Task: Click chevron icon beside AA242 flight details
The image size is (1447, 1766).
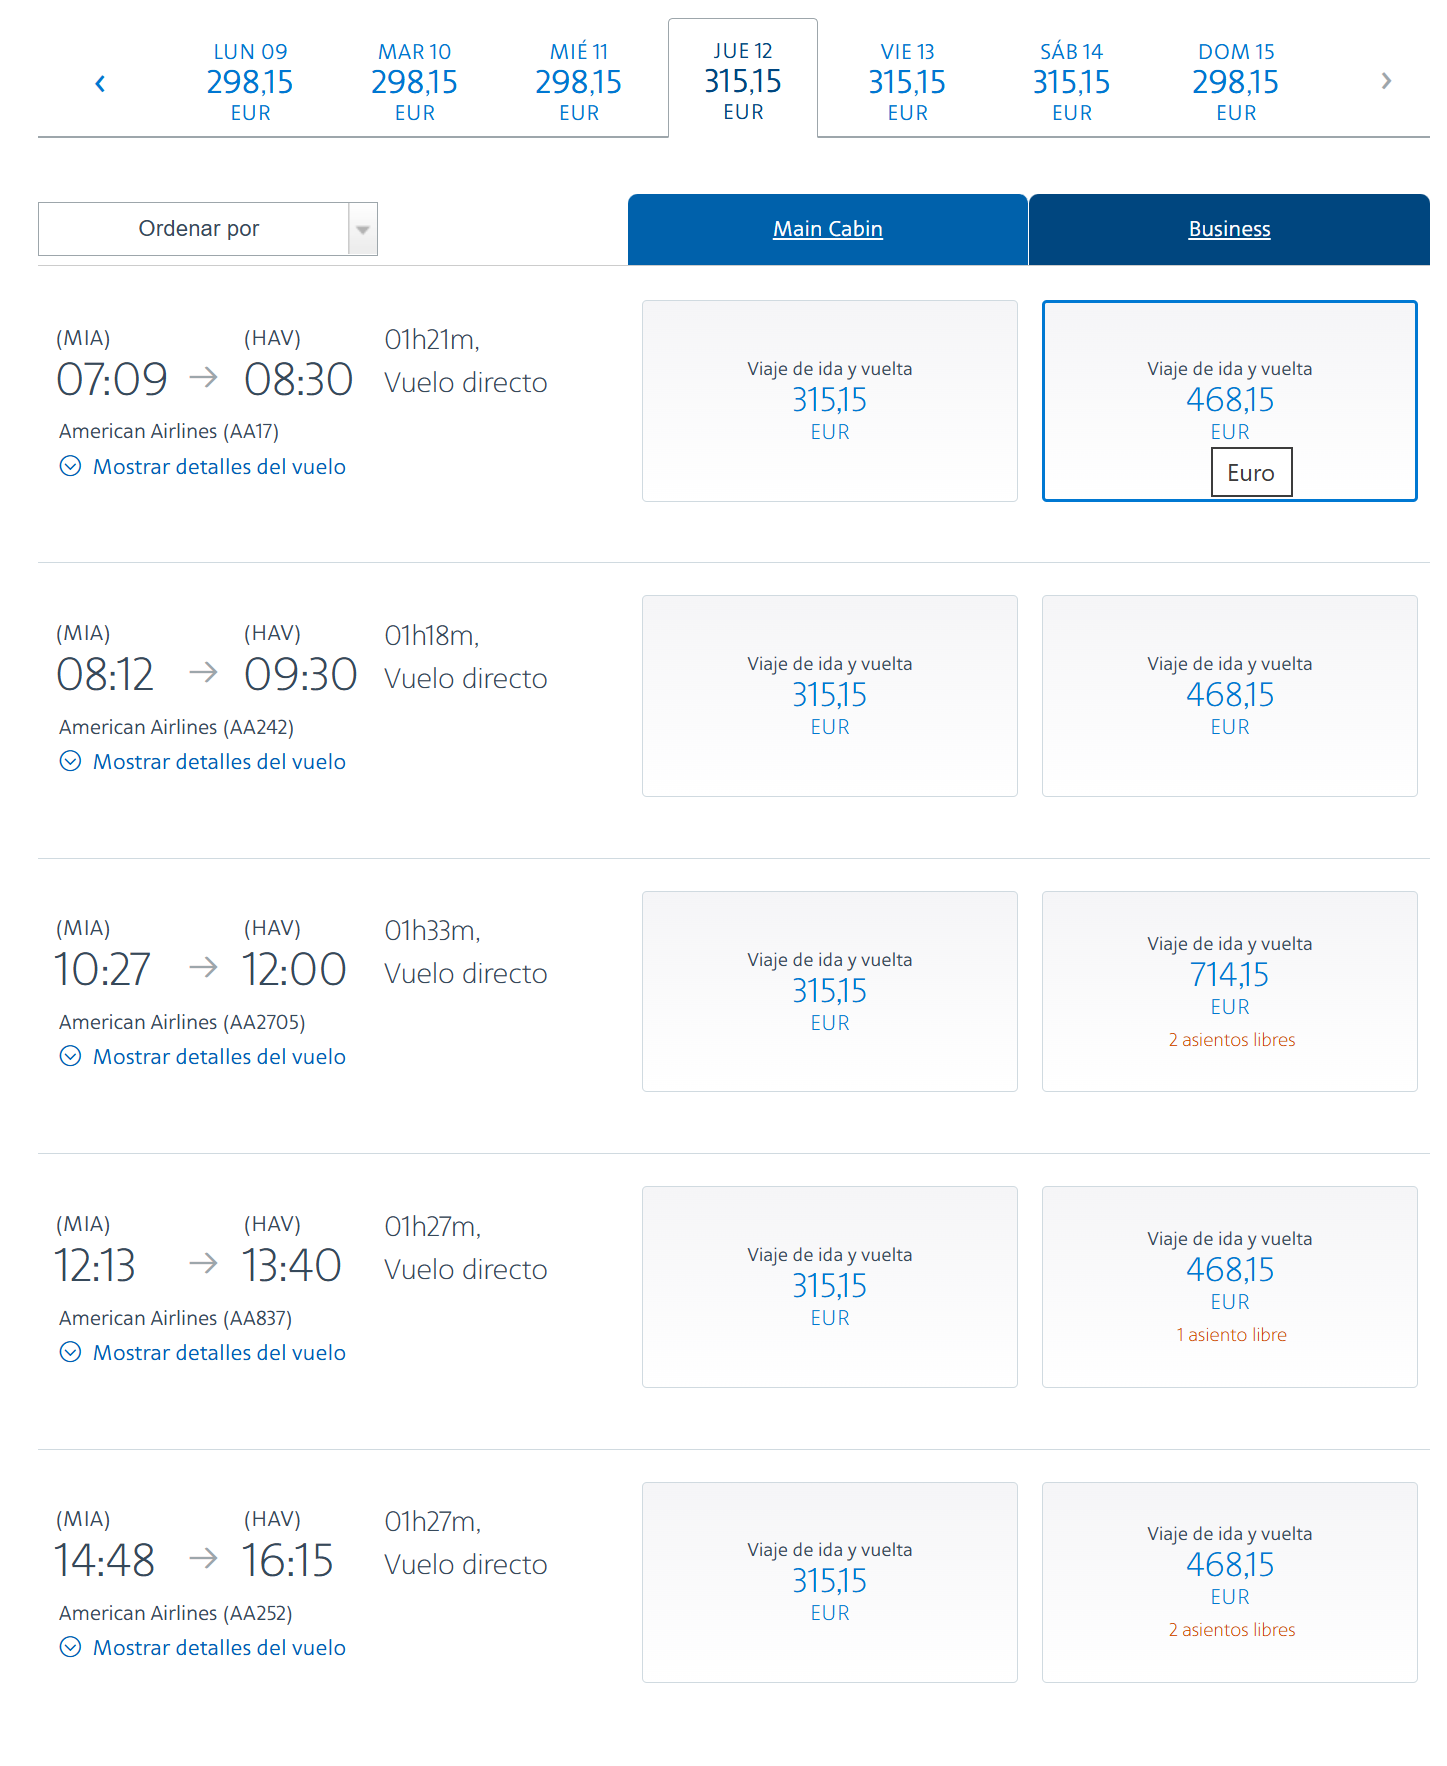Action: click(x=70, y=761)
